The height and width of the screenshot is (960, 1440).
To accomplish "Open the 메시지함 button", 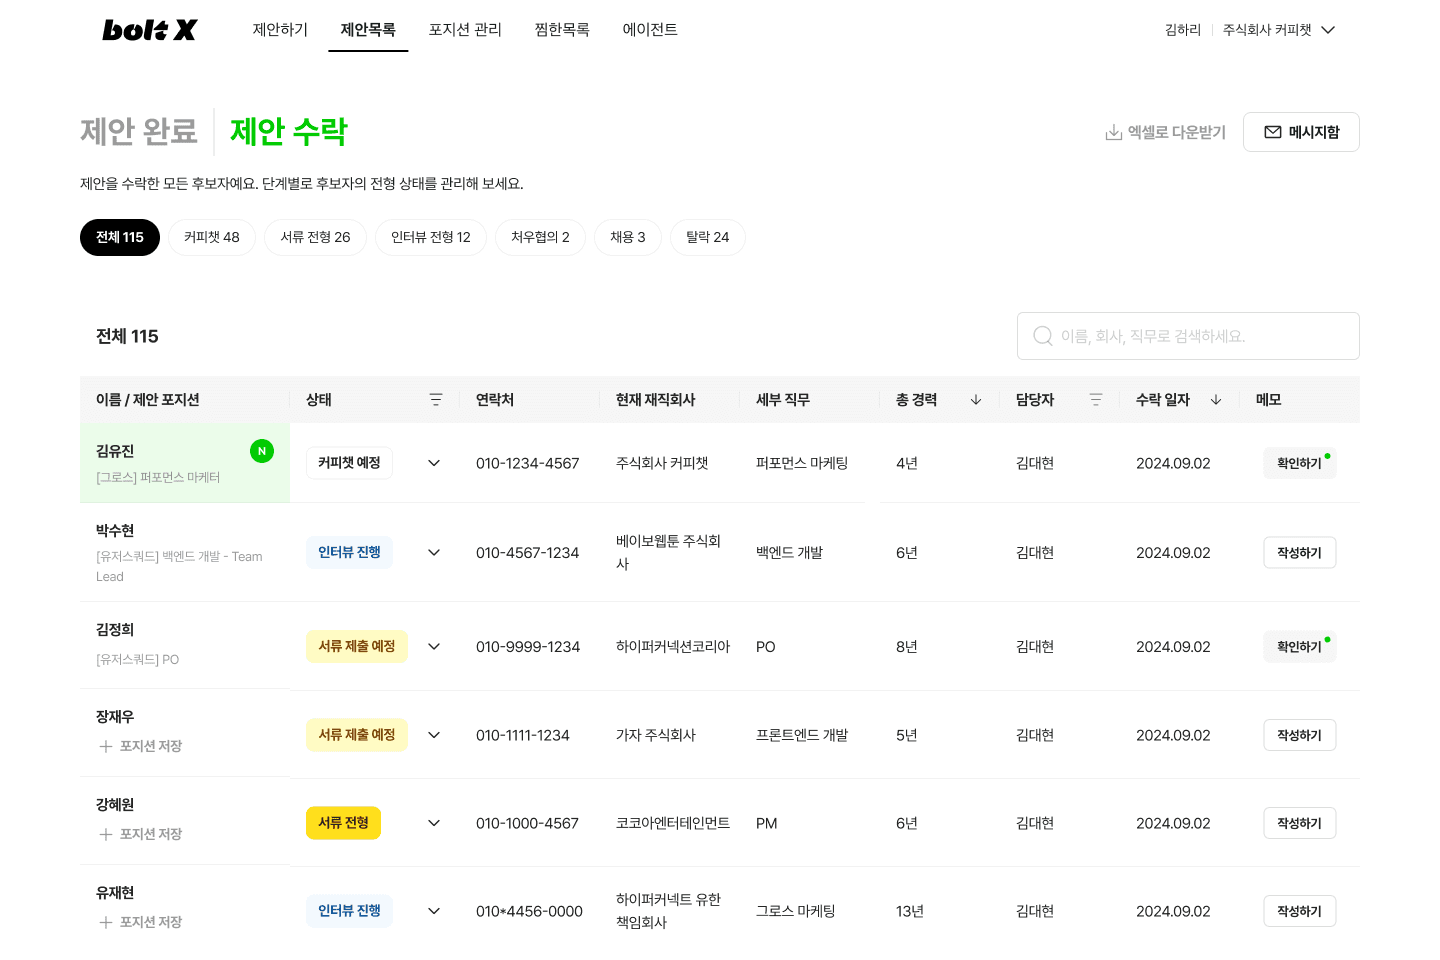I will point(1301,132).
